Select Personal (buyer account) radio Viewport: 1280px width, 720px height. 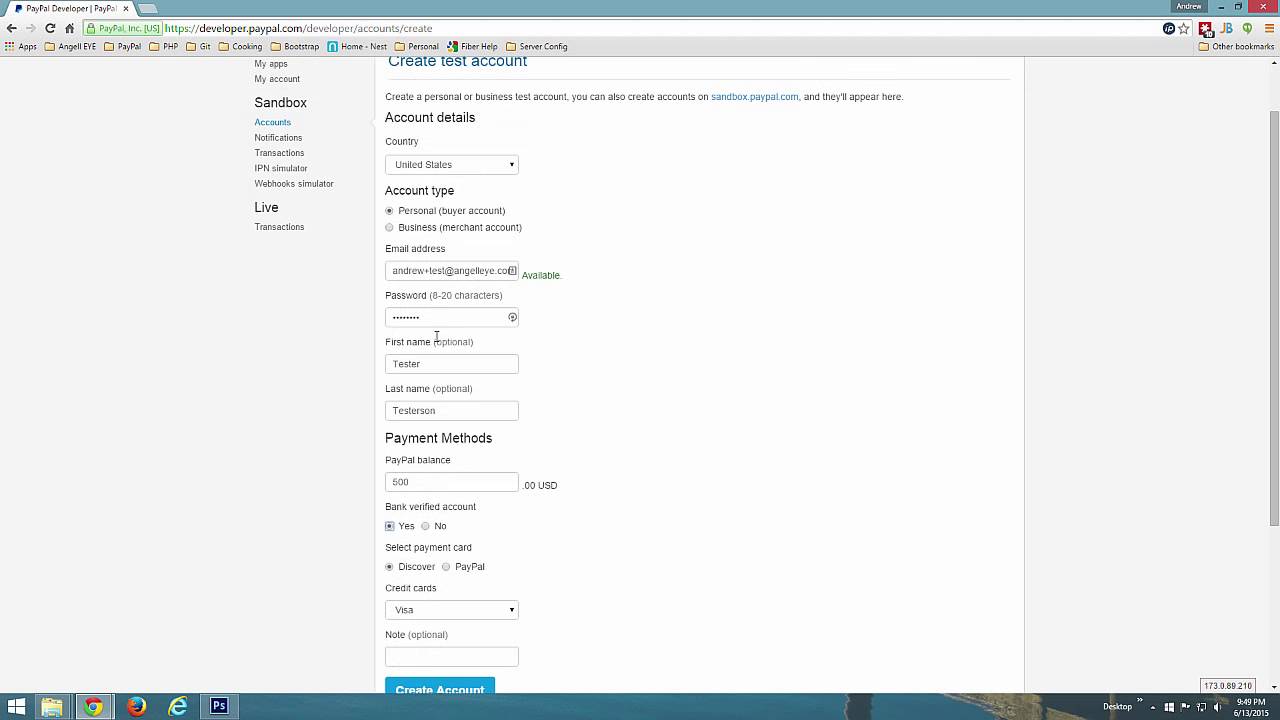click(x=389, y=211)
